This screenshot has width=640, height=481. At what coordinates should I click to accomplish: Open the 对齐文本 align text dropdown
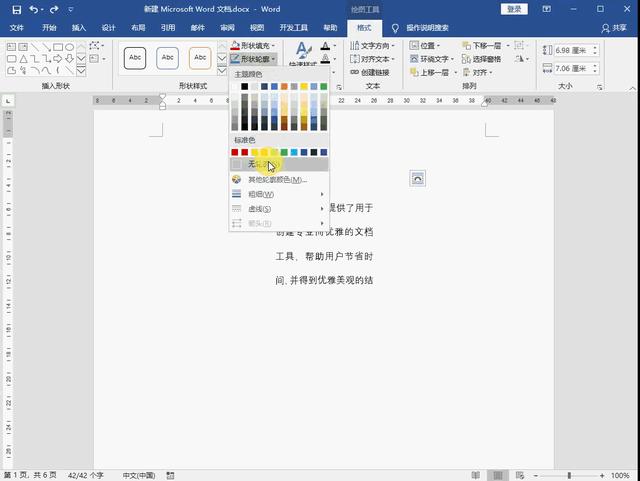pyautogui.click(x=372, y=59)
